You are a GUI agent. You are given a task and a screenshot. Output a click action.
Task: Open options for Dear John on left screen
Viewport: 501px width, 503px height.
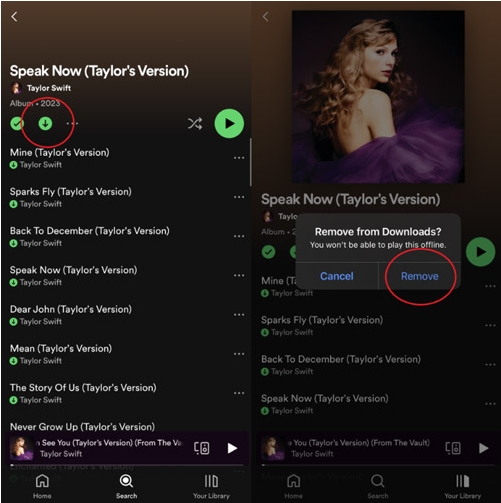click(x=239, y=315)
